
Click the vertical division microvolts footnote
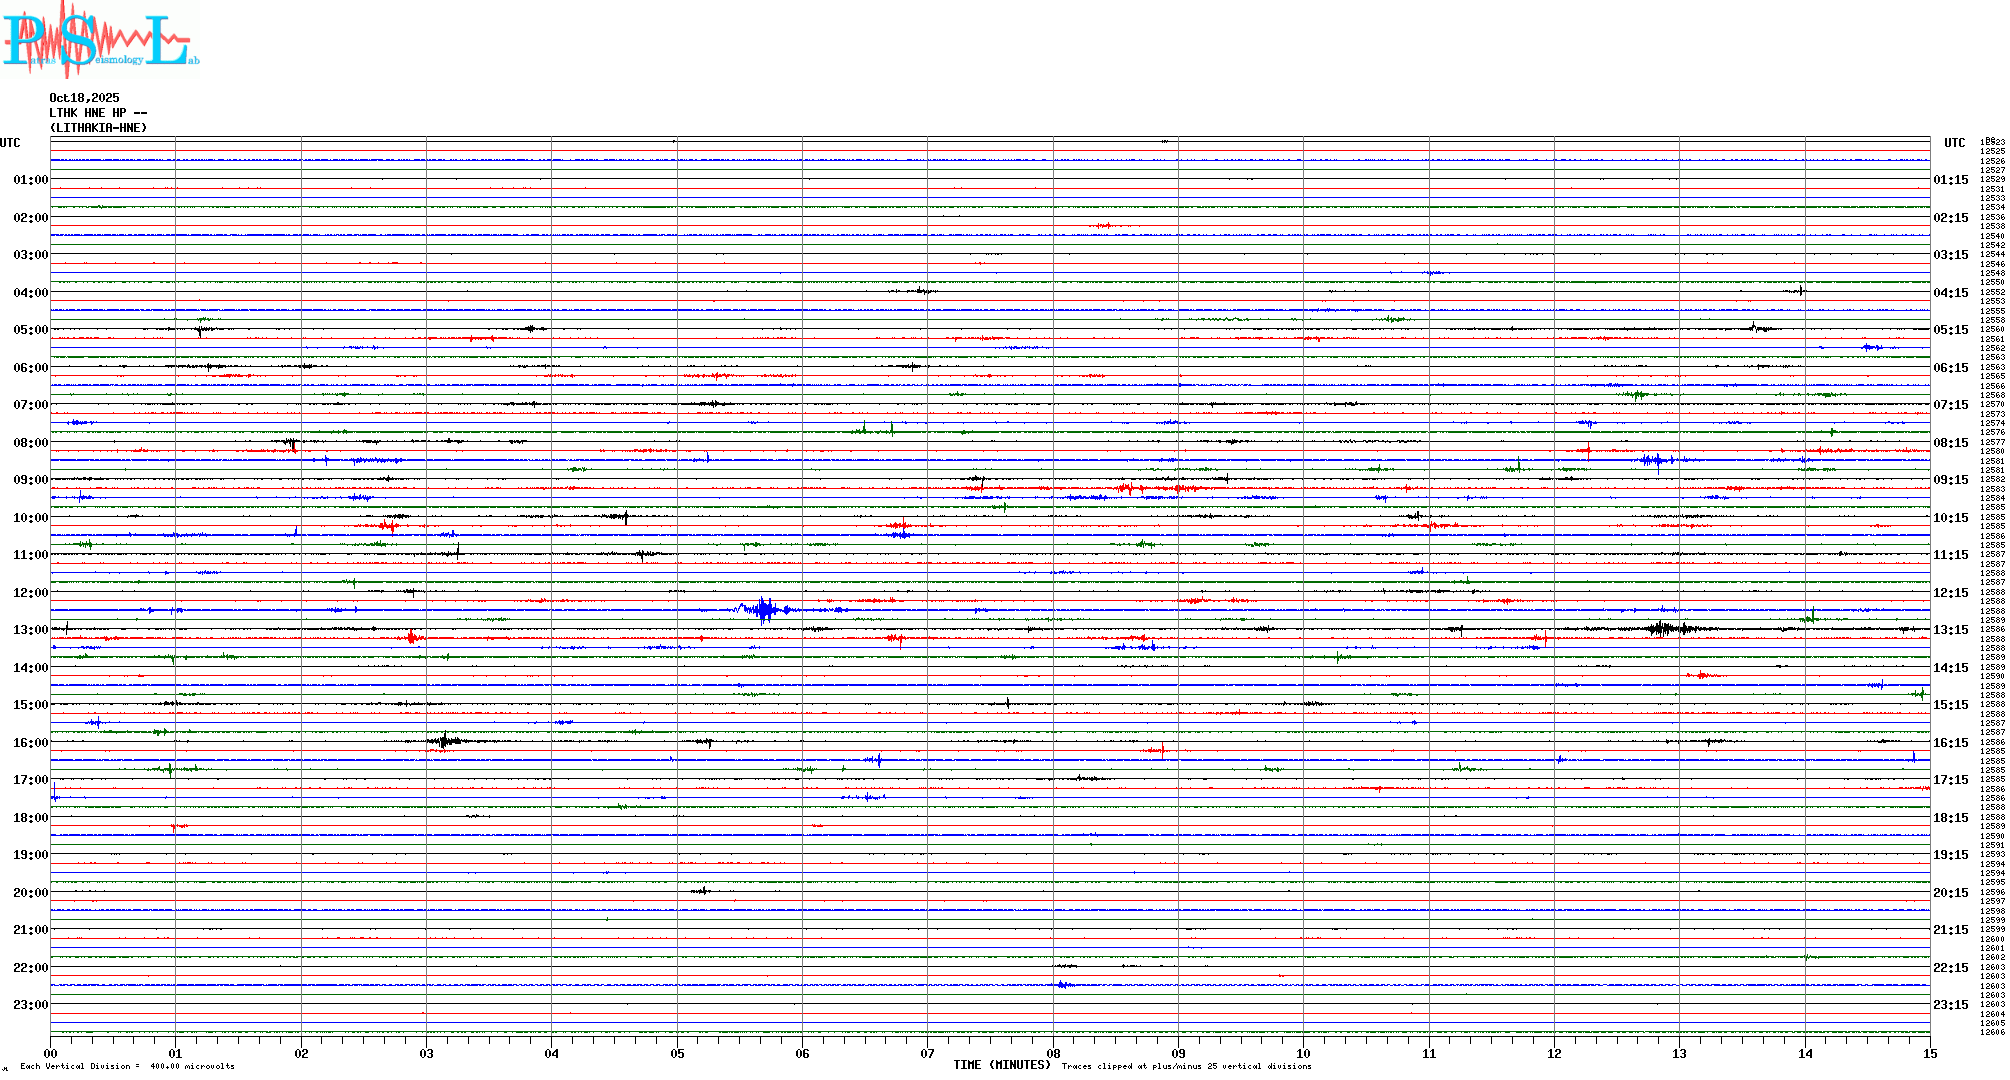127,1067
